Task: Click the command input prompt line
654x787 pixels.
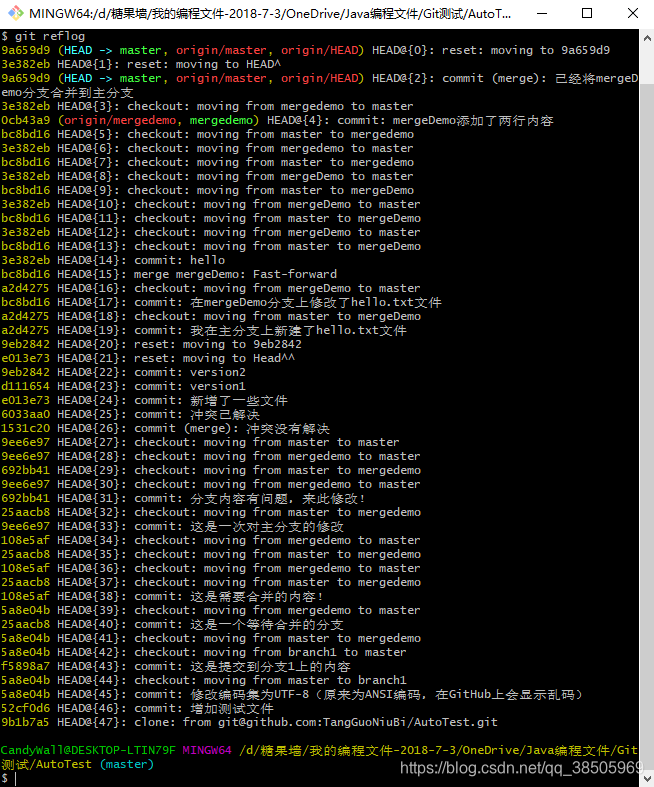Action: click(x=319, y=779)
